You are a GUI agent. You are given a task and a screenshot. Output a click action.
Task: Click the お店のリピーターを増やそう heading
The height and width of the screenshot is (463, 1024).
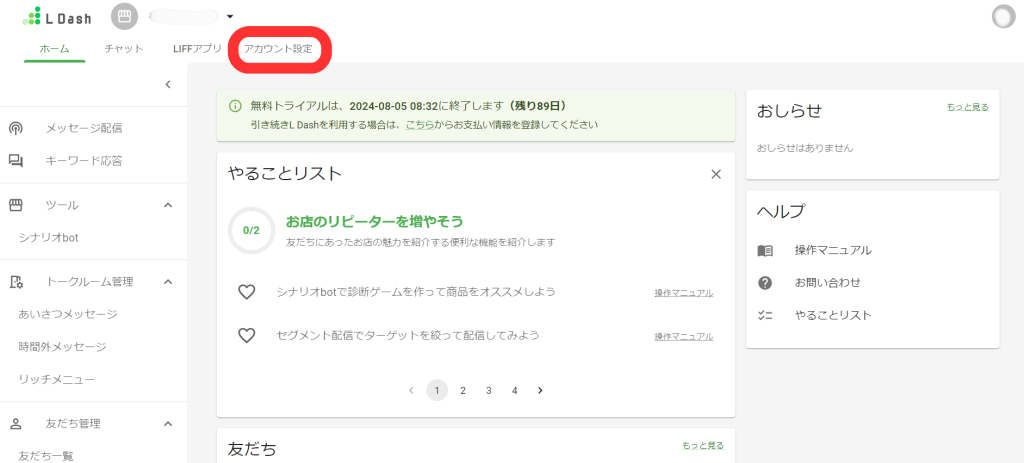[374, 221]
